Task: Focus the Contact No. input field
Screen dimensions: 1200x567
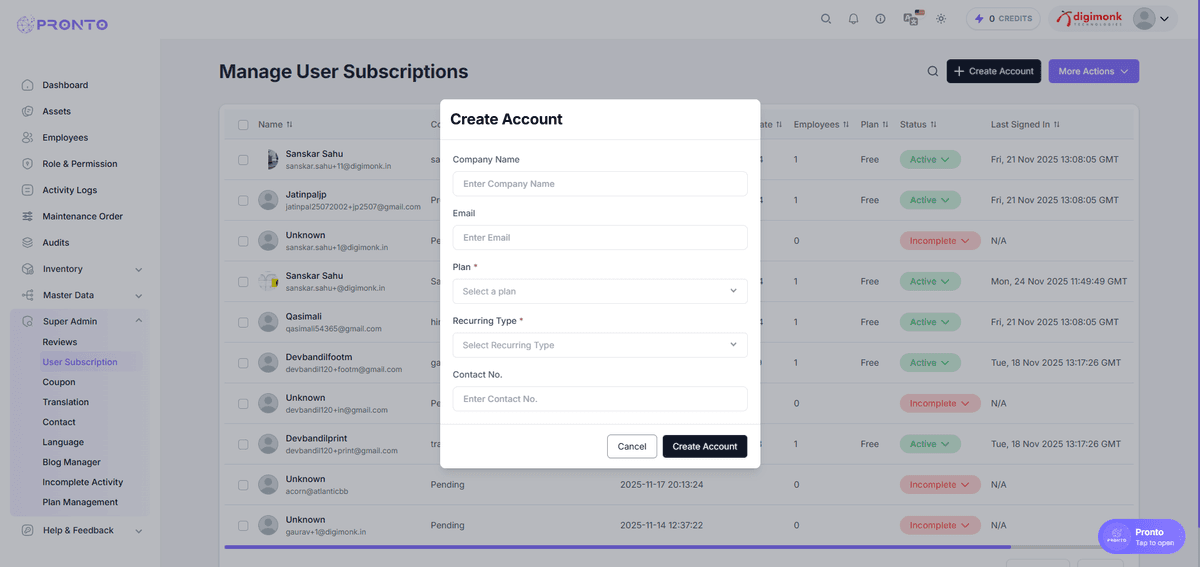Action: point(600,399)
